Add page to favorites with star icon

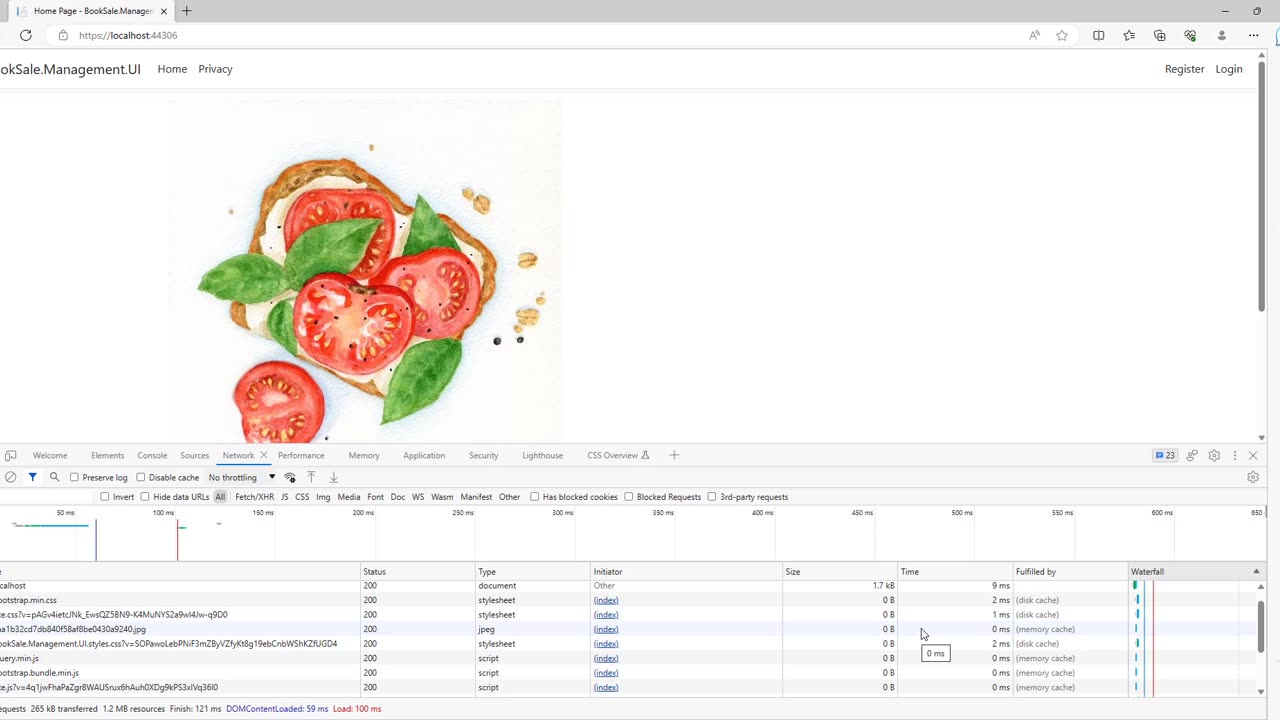(x=1062, y=35)
